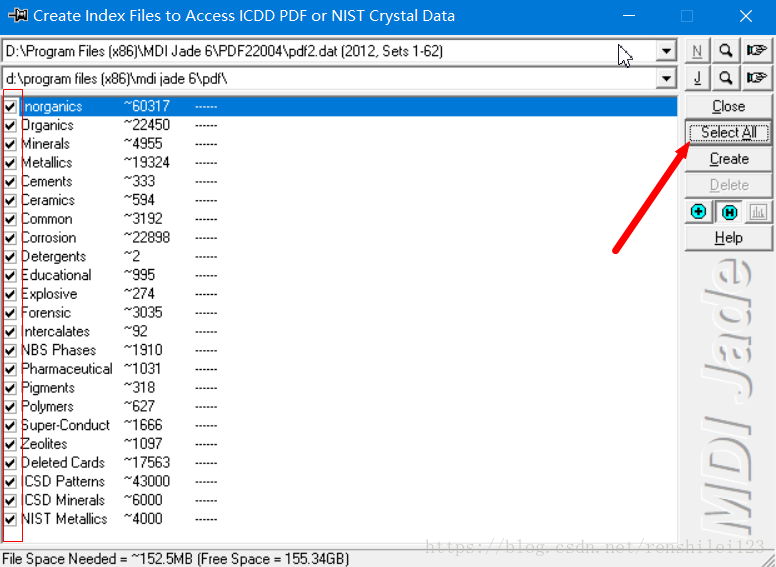Screen dimensions: 776x567
Task: Select the Inorganics row count ~60317
Action: (146, 106)
